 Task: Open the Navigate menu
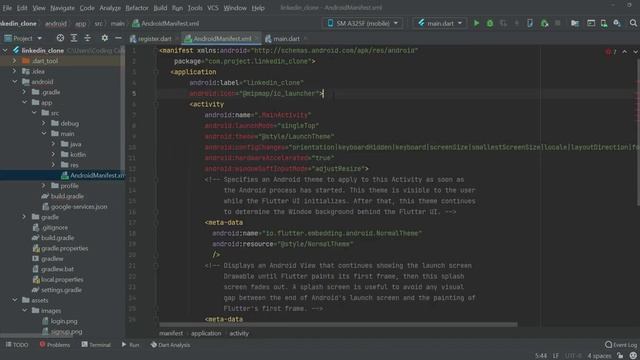[x=62, y=8]
